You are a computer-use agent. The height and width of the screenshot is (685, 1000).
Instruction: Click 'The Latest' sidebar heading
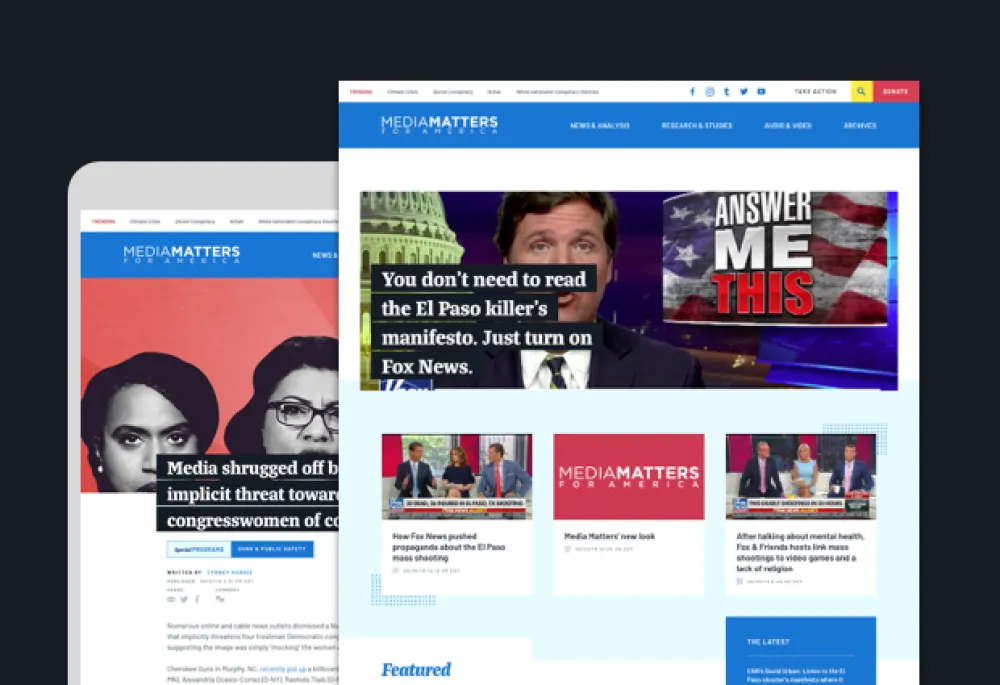768,642
